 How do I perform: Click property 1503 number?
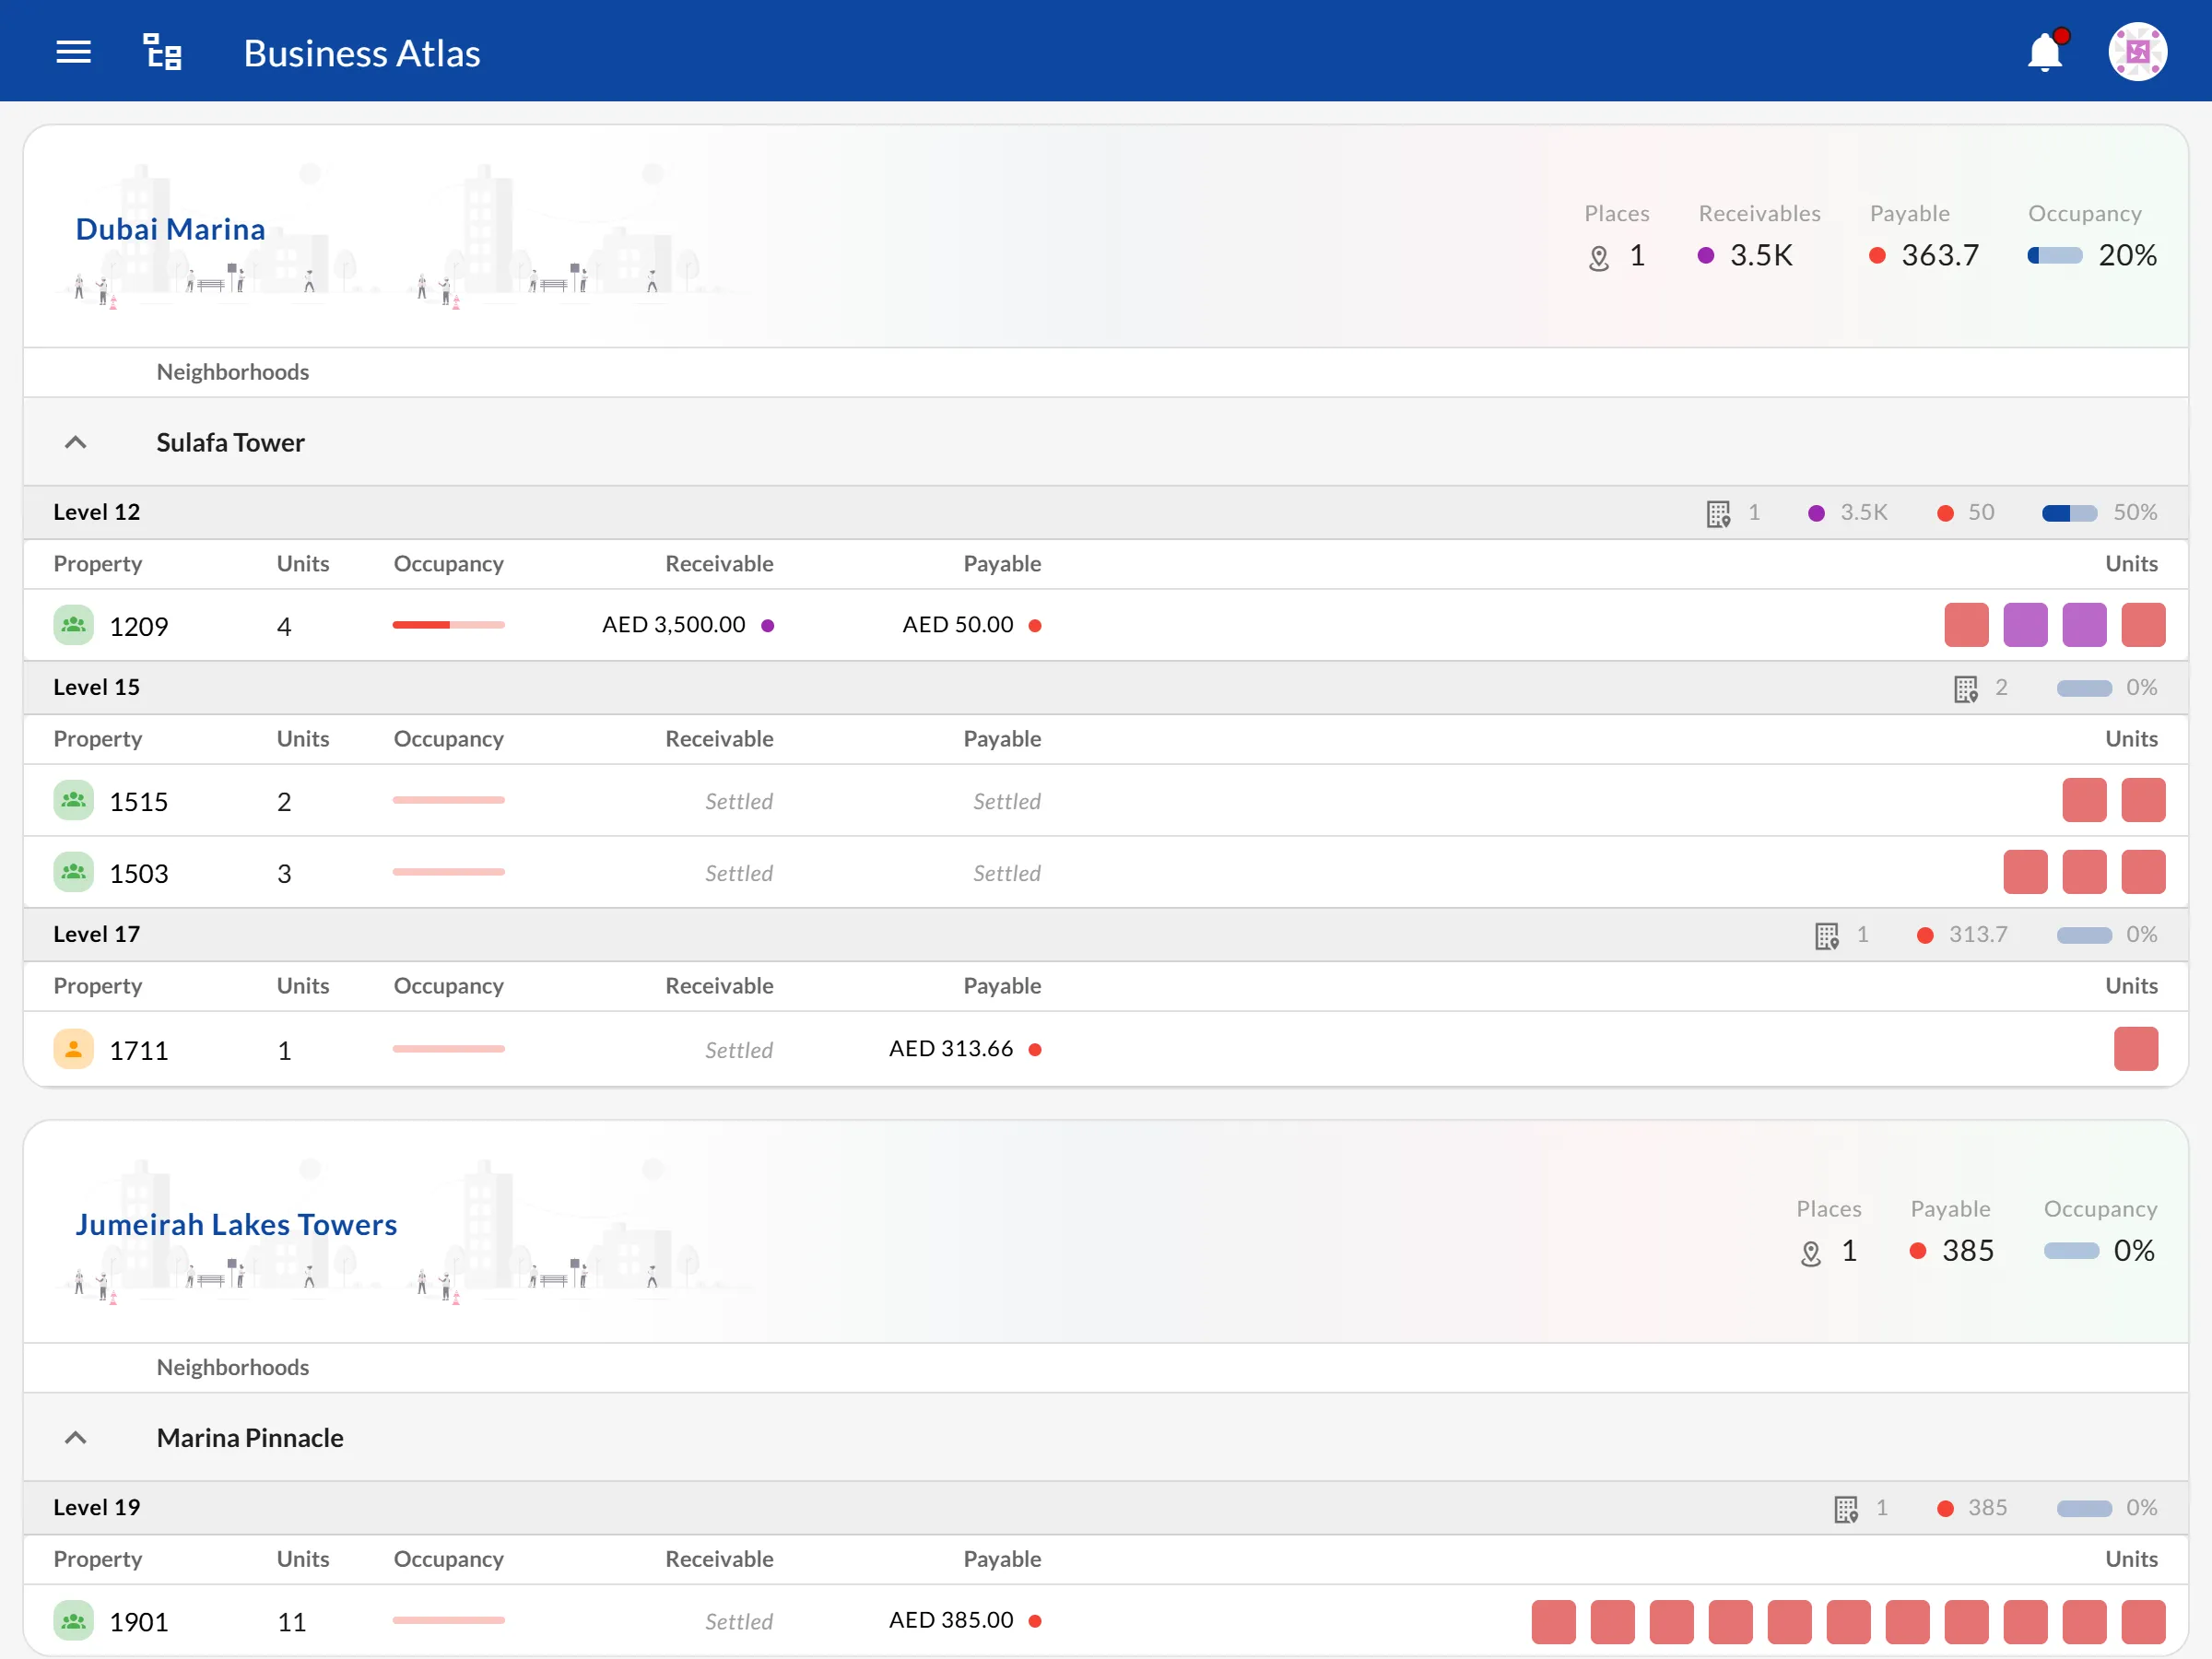click(138, 873)
